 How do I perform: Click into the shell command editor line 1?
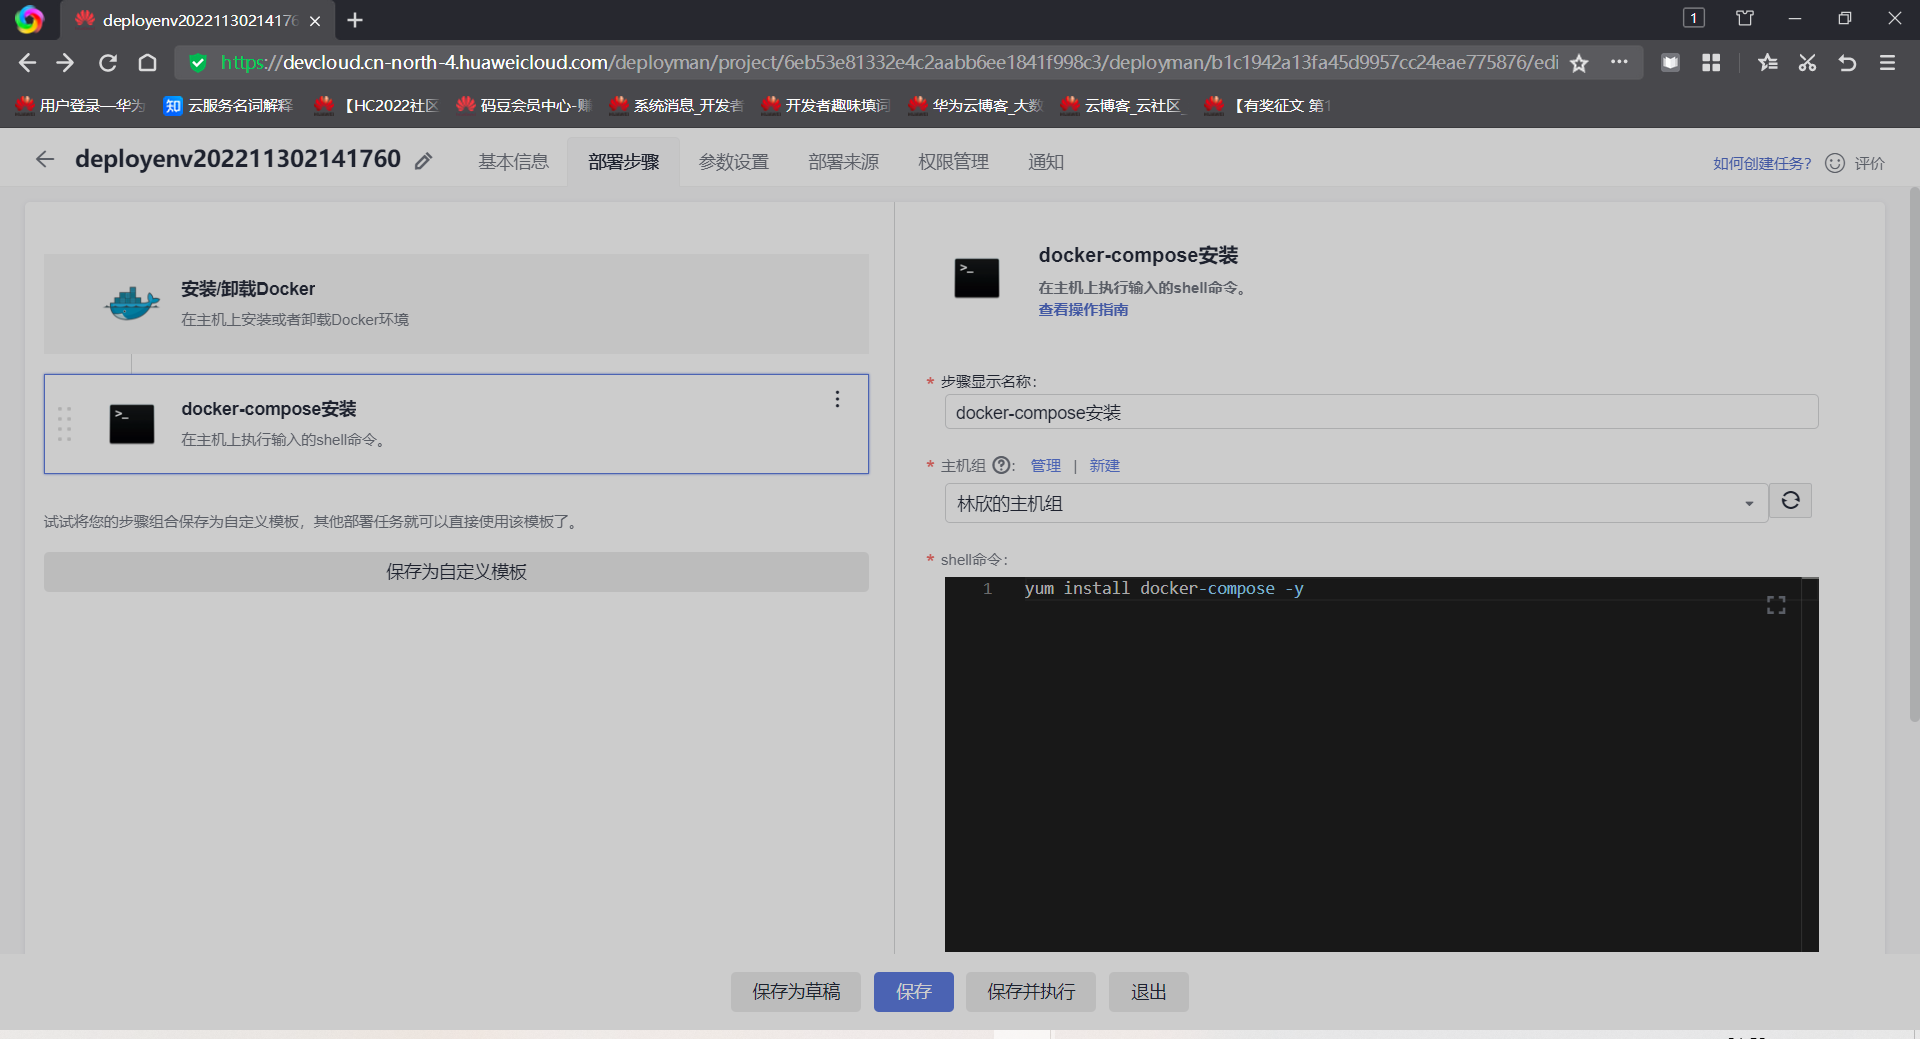[x=1164, y=589]
